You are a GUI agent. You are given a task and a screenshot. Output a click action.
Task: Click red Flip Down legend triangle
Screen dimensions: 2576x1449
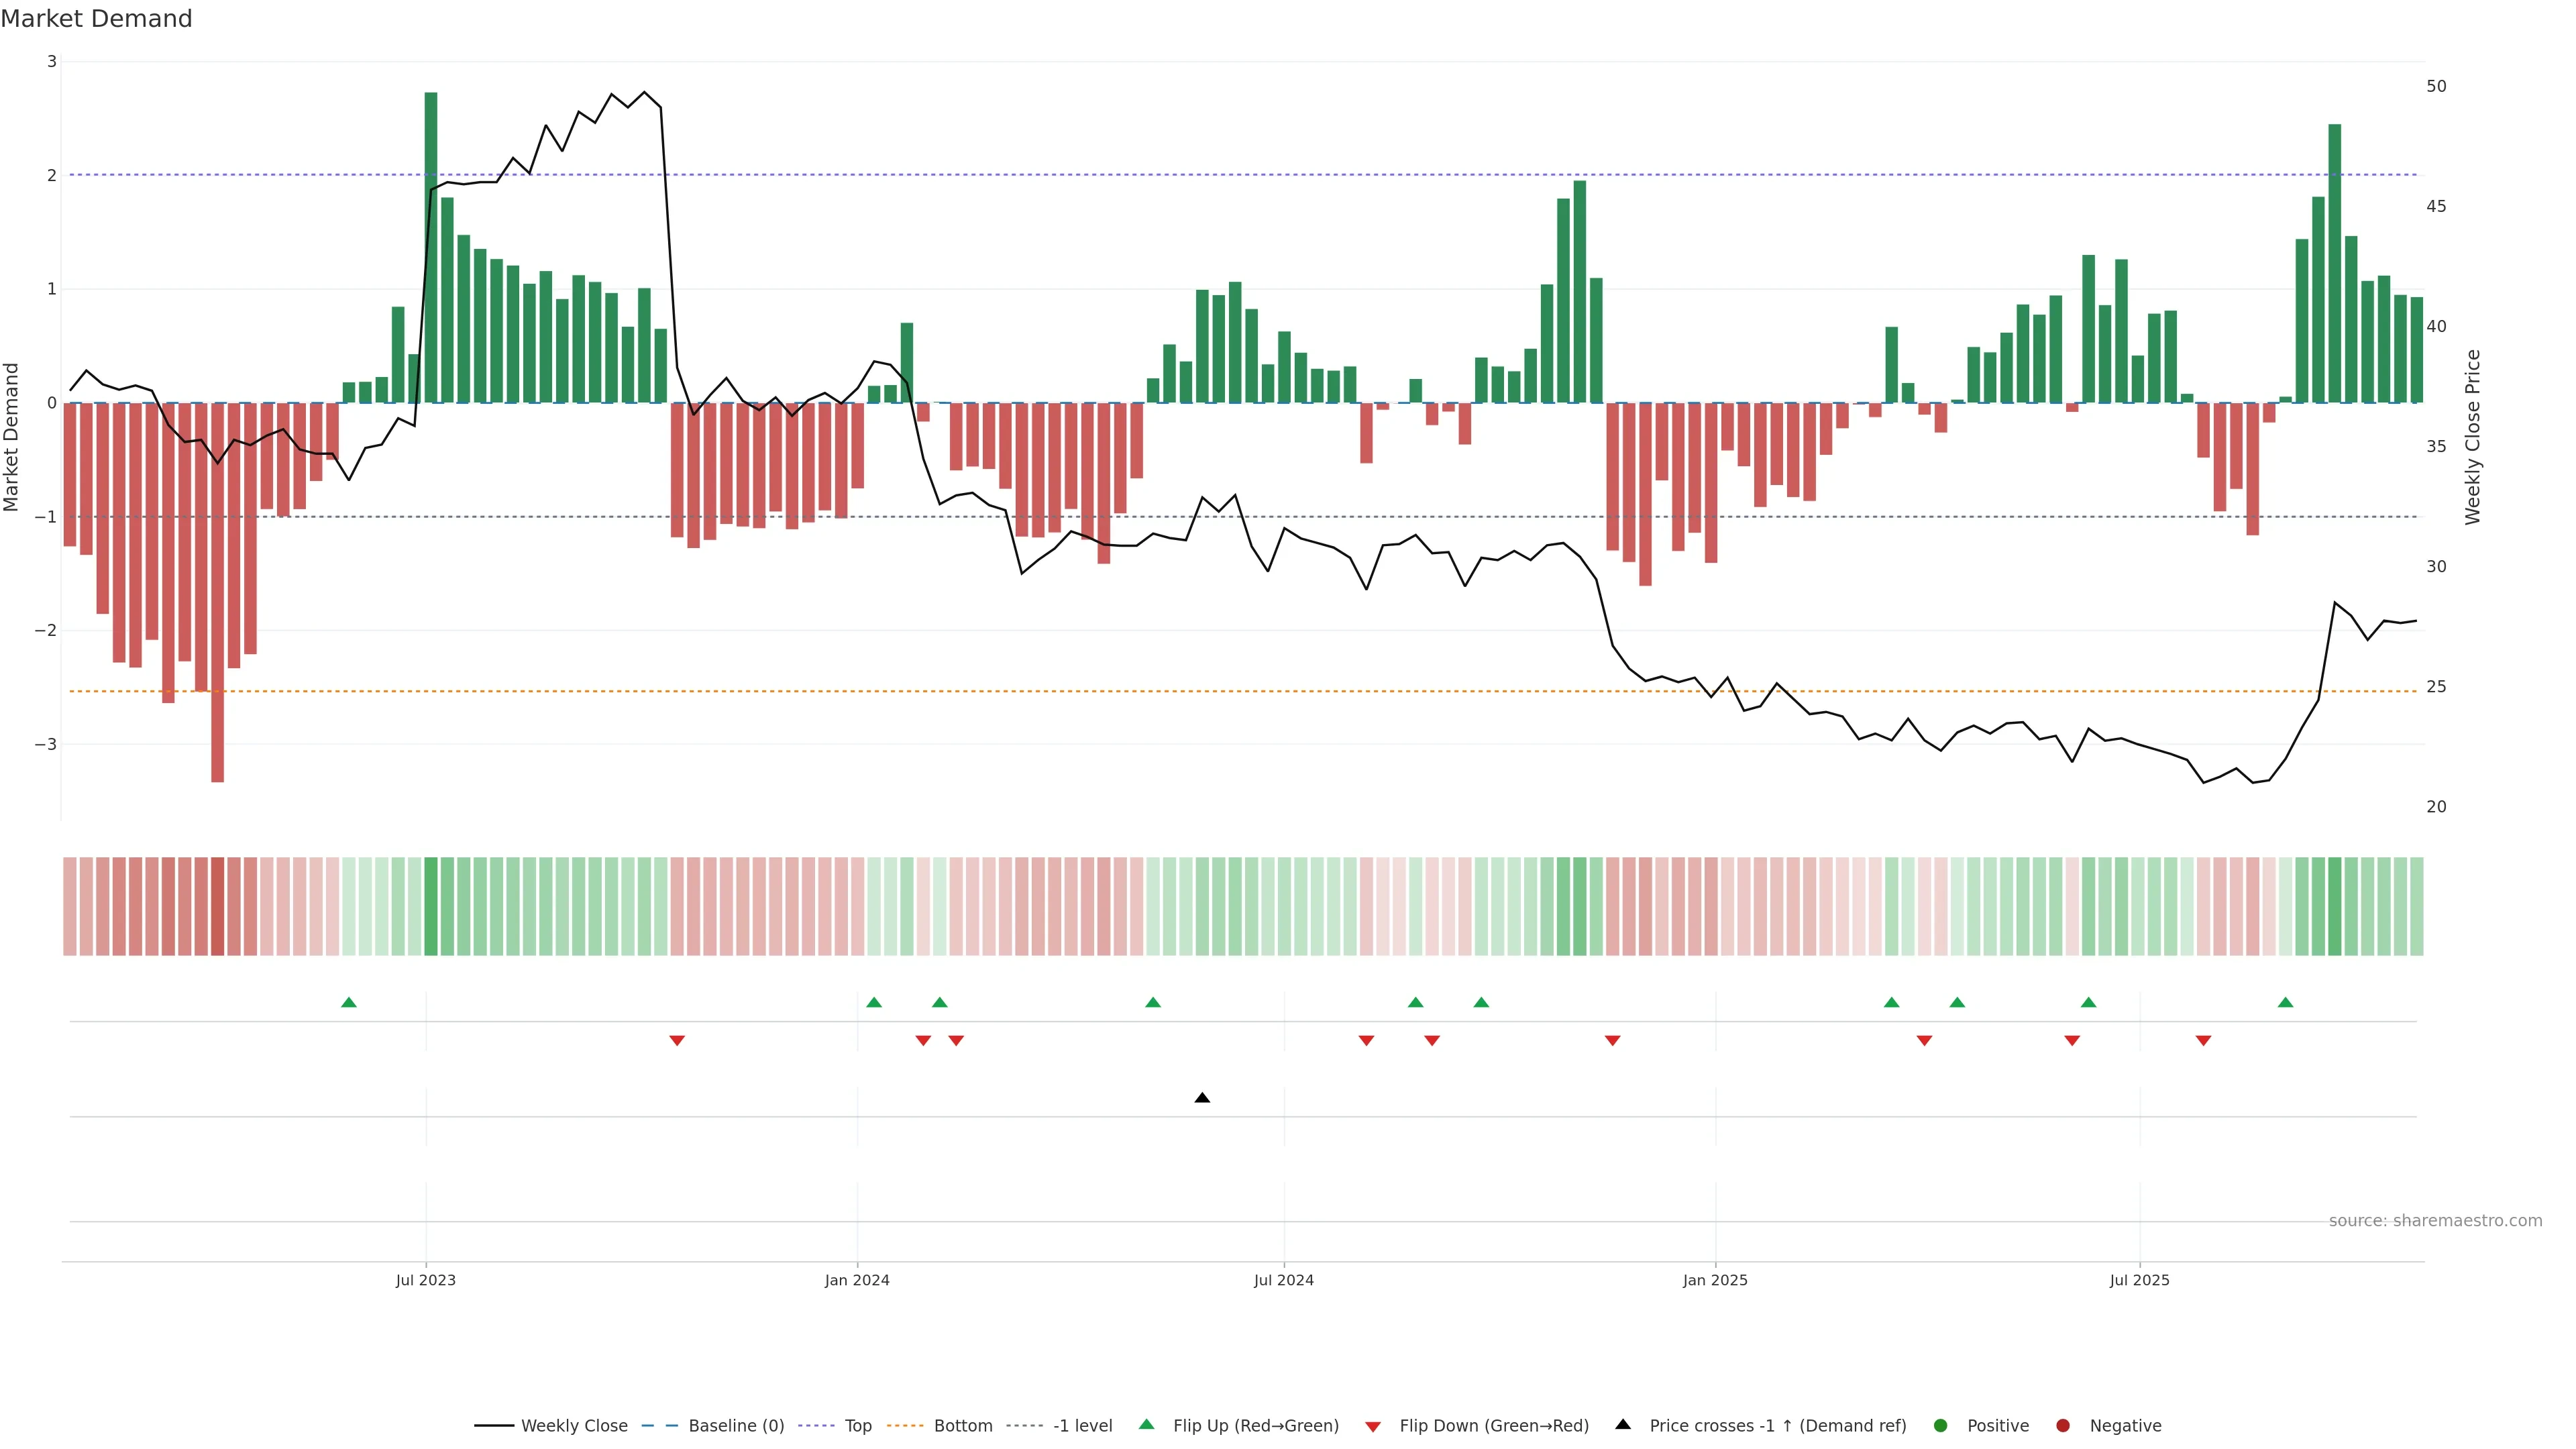point(1373,1426)
